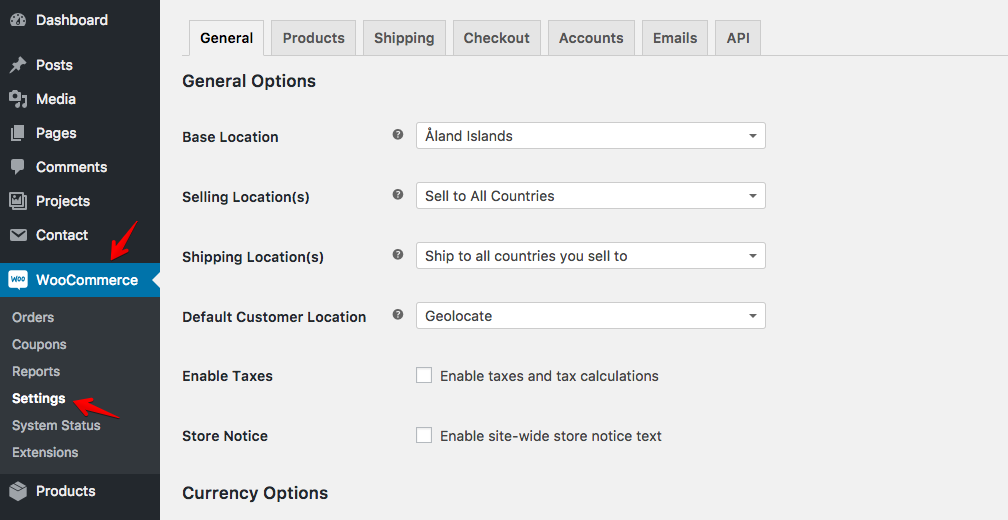Click help icon beside Default Customer Location
This screenshot has height=520, width=1008.
(x=398, y=314)
